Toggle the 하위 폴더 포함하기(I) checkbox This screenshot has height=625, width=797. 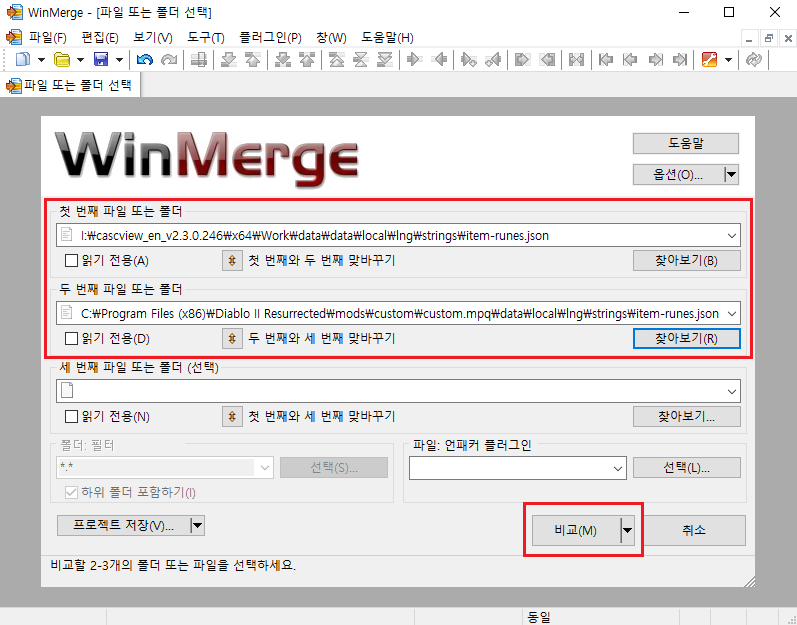point(71,492)
